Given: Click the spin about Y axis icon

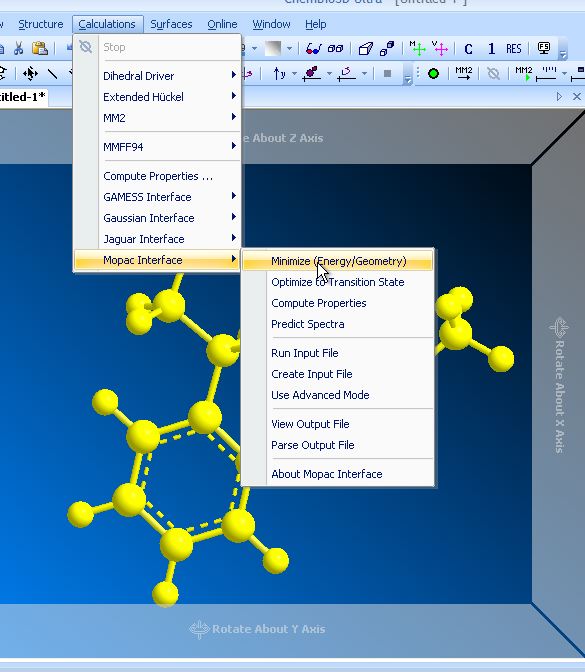Looking at the screenshot, I should (x=279, y=74).
